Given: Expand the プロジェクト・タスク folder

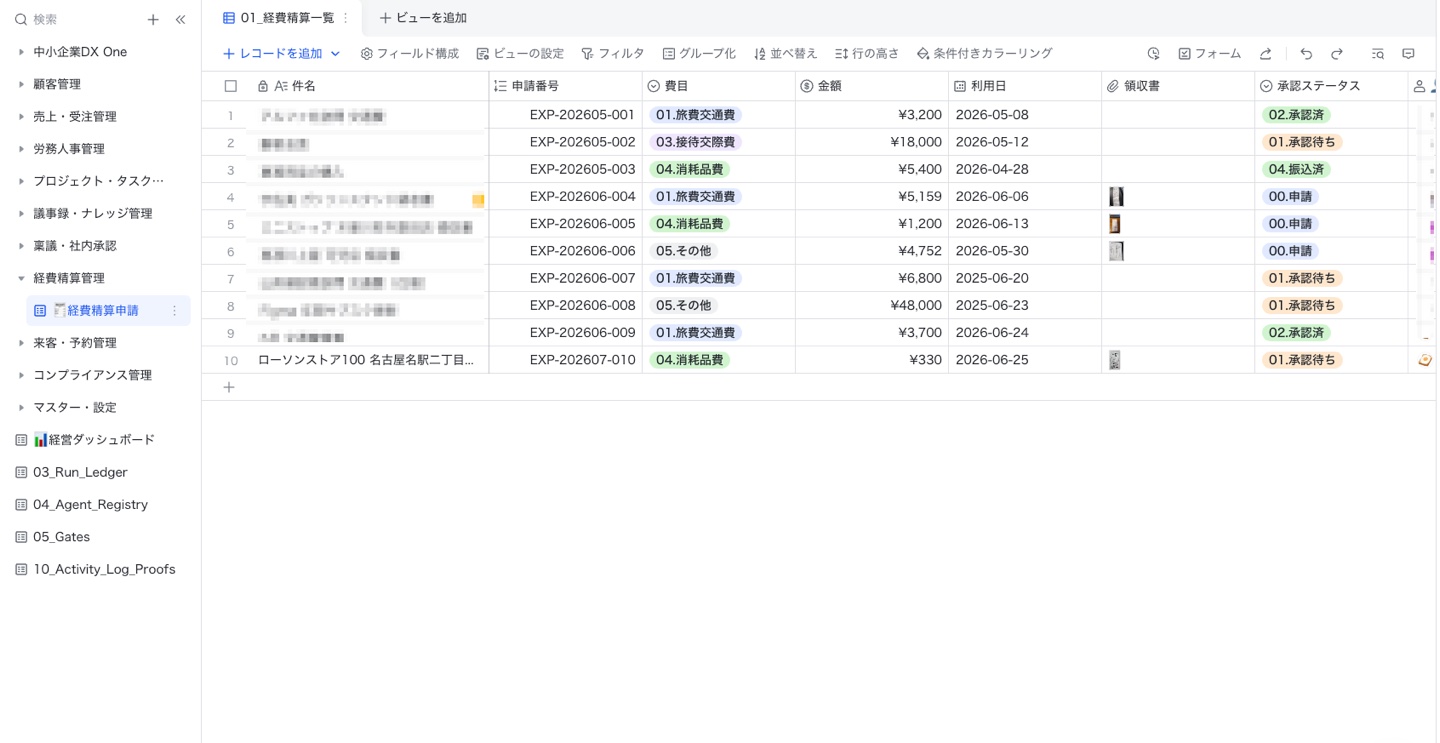Looking at the screenshot, I should [x=21, y=181].
